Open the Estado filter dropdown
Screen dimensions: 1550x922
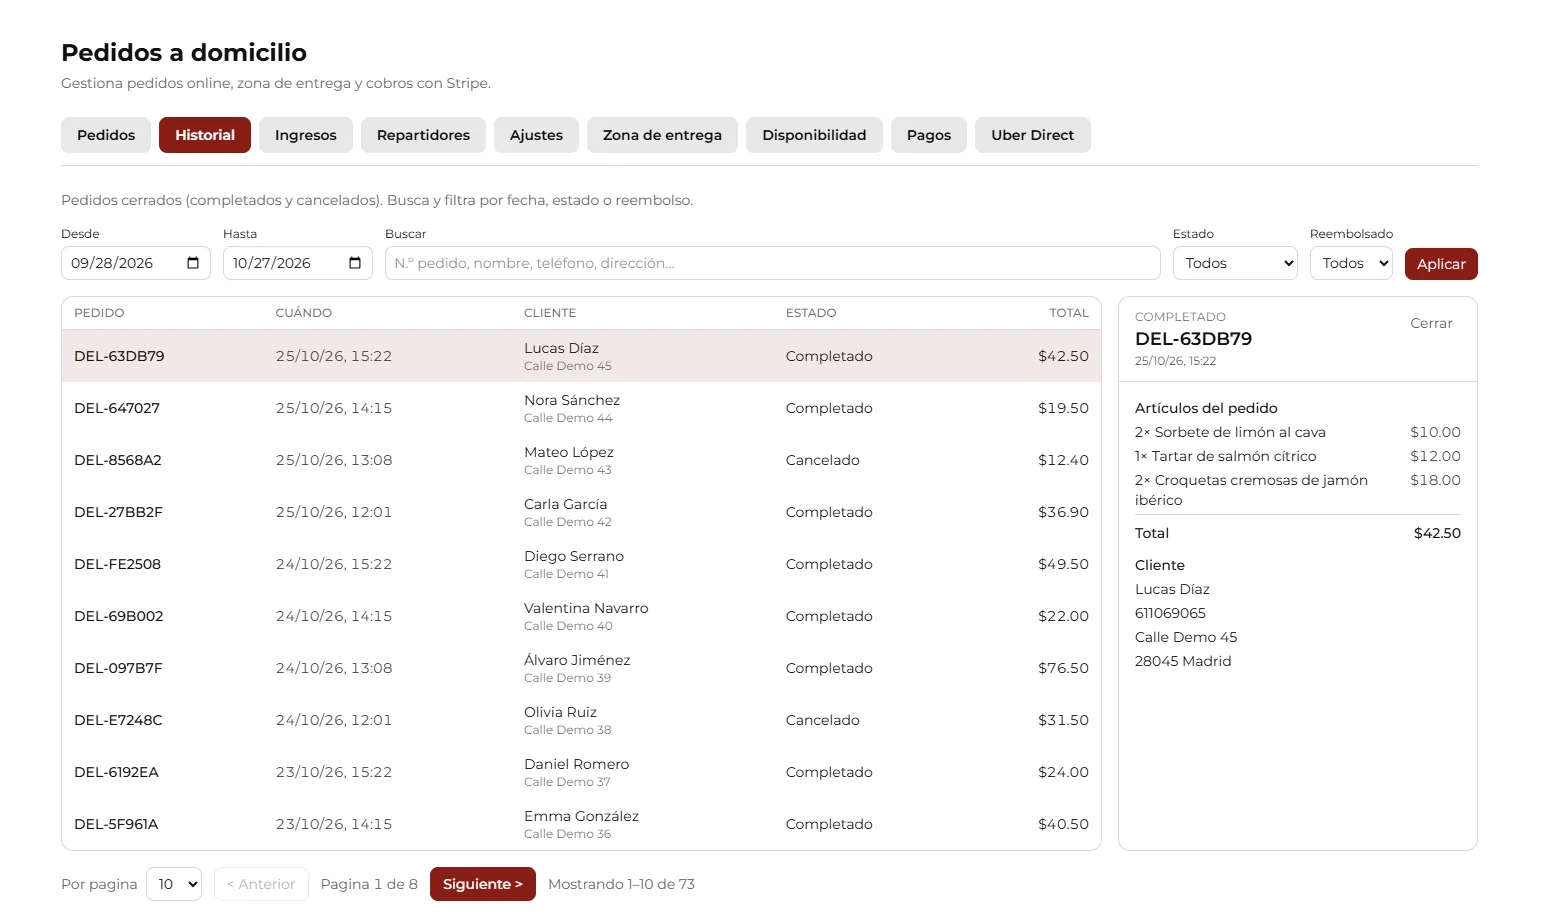pyautogui.click(x=1236, y=263)
